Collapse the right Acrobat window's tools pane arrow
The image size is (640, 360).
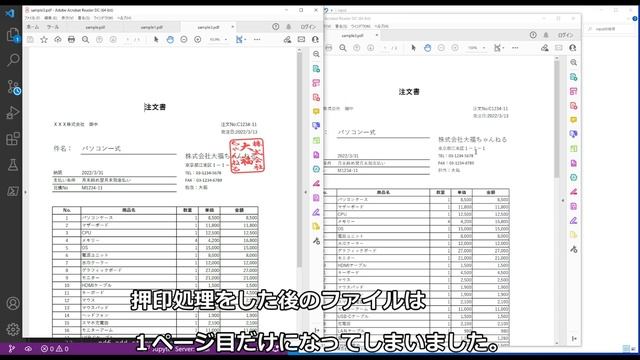coord(563,200)
